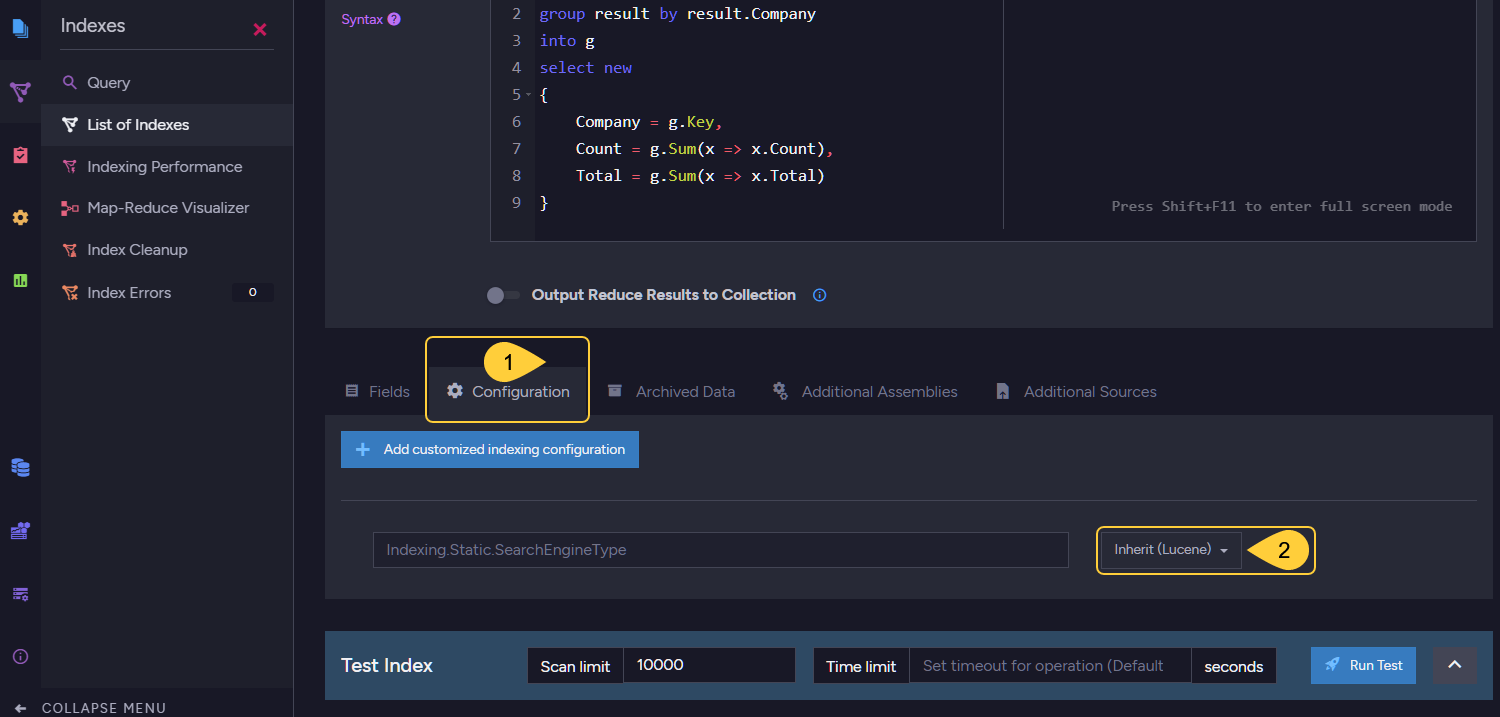
Task: Click code line 'group result by result.Company'
Action: (678, 14)
